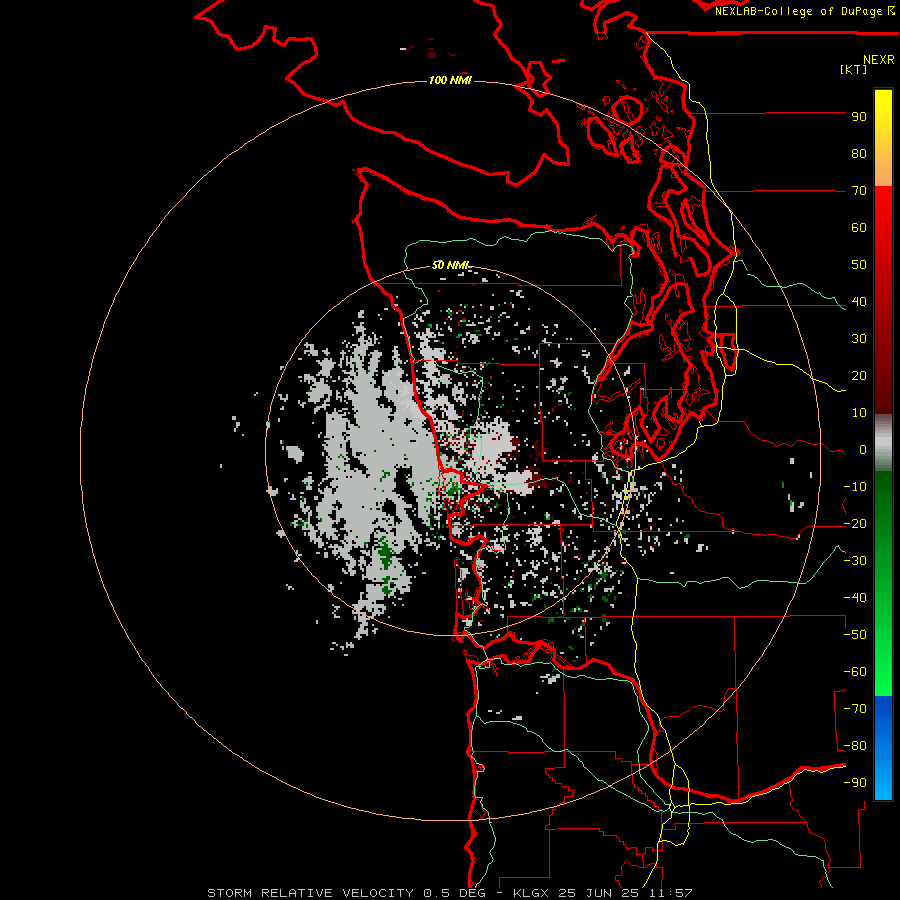Click the 90 value on the velocity scale
This screenshot has width=900, height=900.
859,117
